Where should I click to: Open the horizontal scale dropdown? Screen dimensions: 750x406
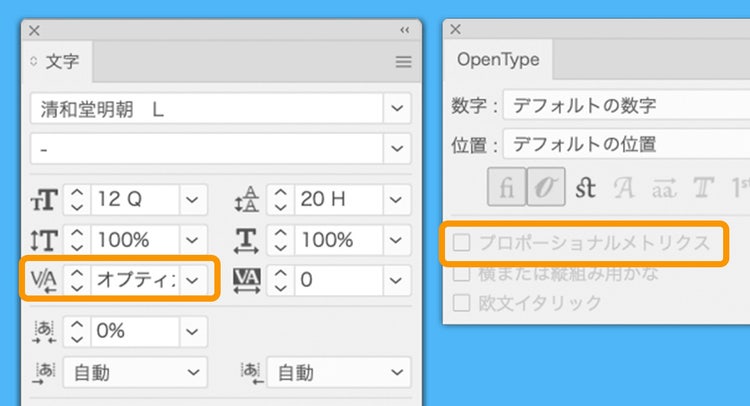coord(396,240)
